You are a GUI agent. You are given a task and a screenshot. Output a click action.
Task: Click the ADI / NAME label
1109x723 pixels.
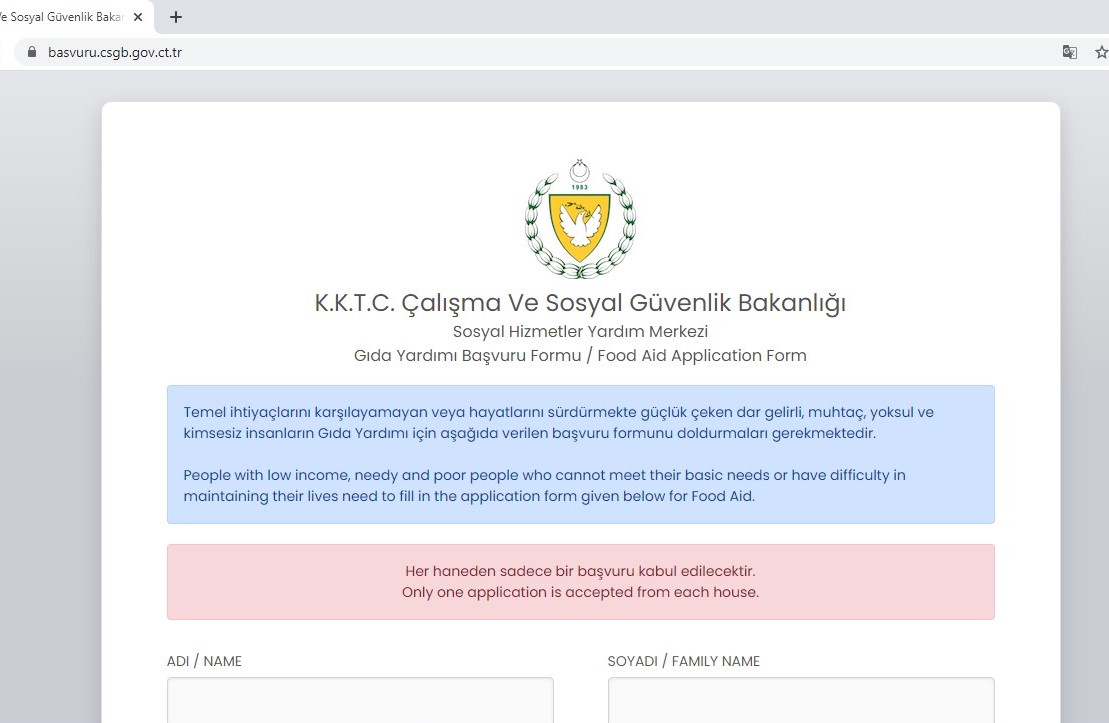click(204, 661)
